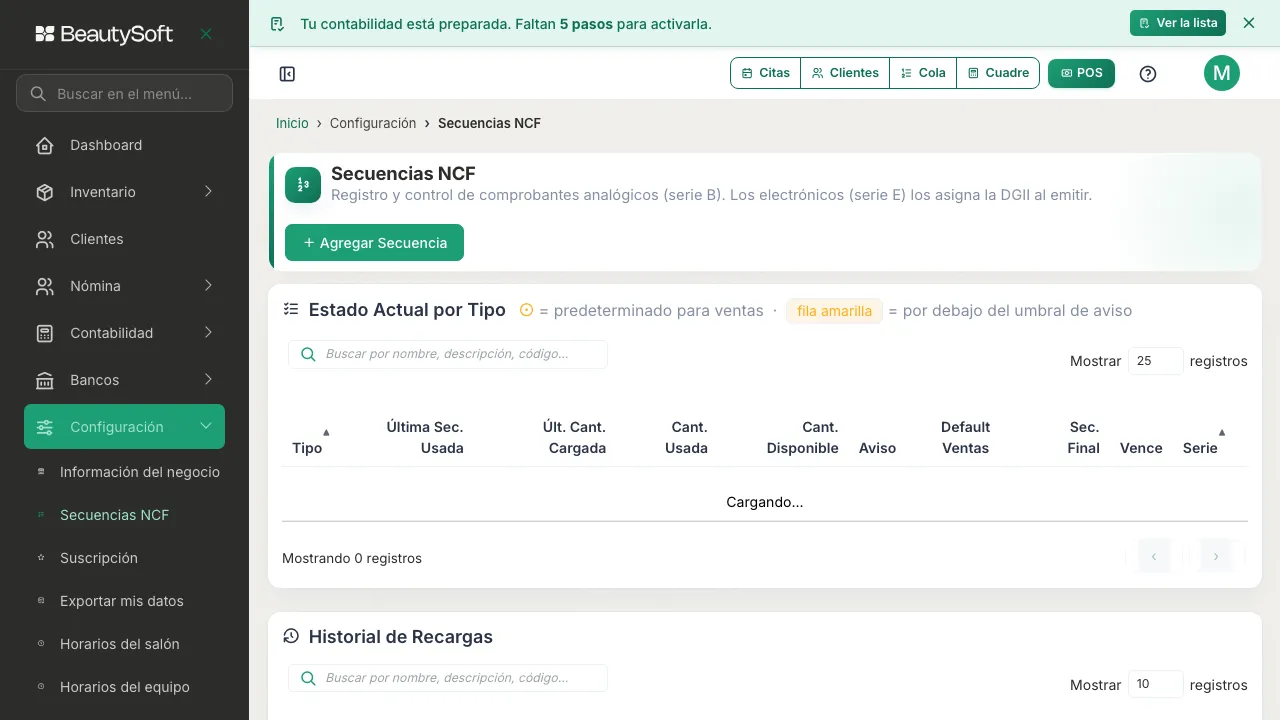
Task: Click the Nómina people icon
Action: [x=45, y=286]
